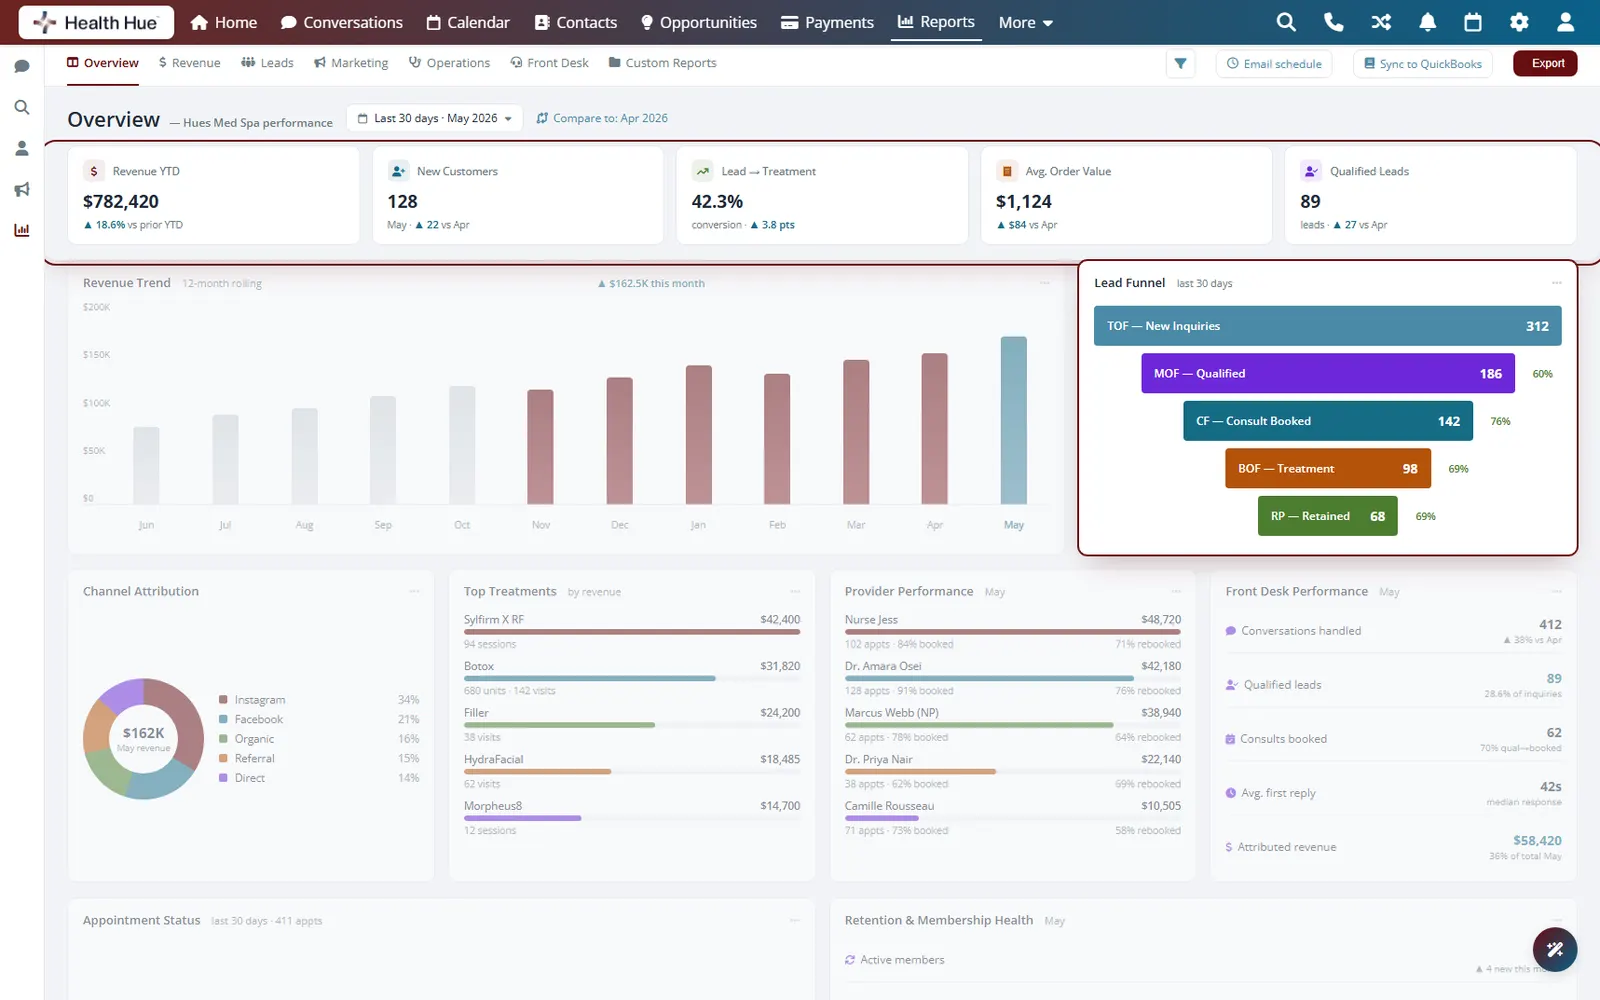1600x1000 pixels.
Task: Switch to the Front Desk tab
Action: coord(549,63)
